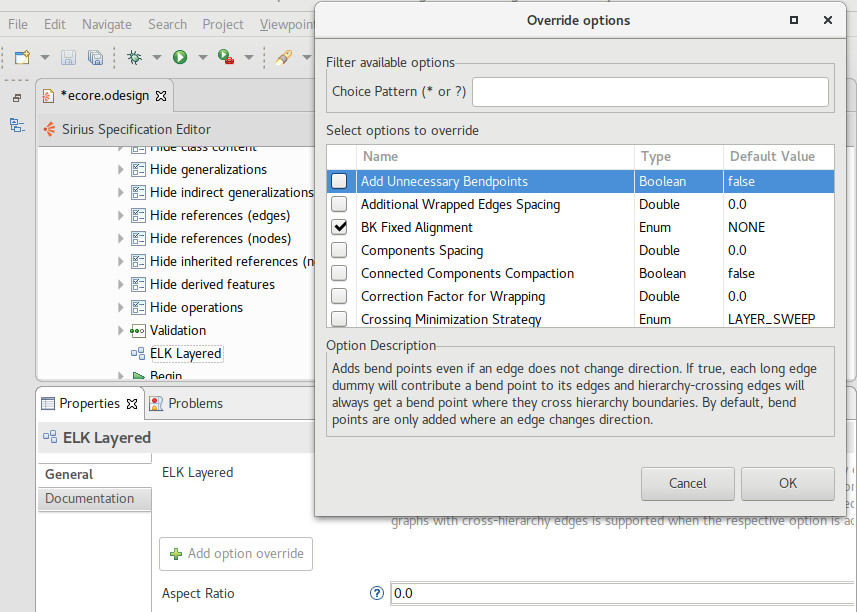This screenshot has width=857, height=612.
Task: Click the Hide generalizations filter icon
Action: pyautogui.click(x=138, y=169)
